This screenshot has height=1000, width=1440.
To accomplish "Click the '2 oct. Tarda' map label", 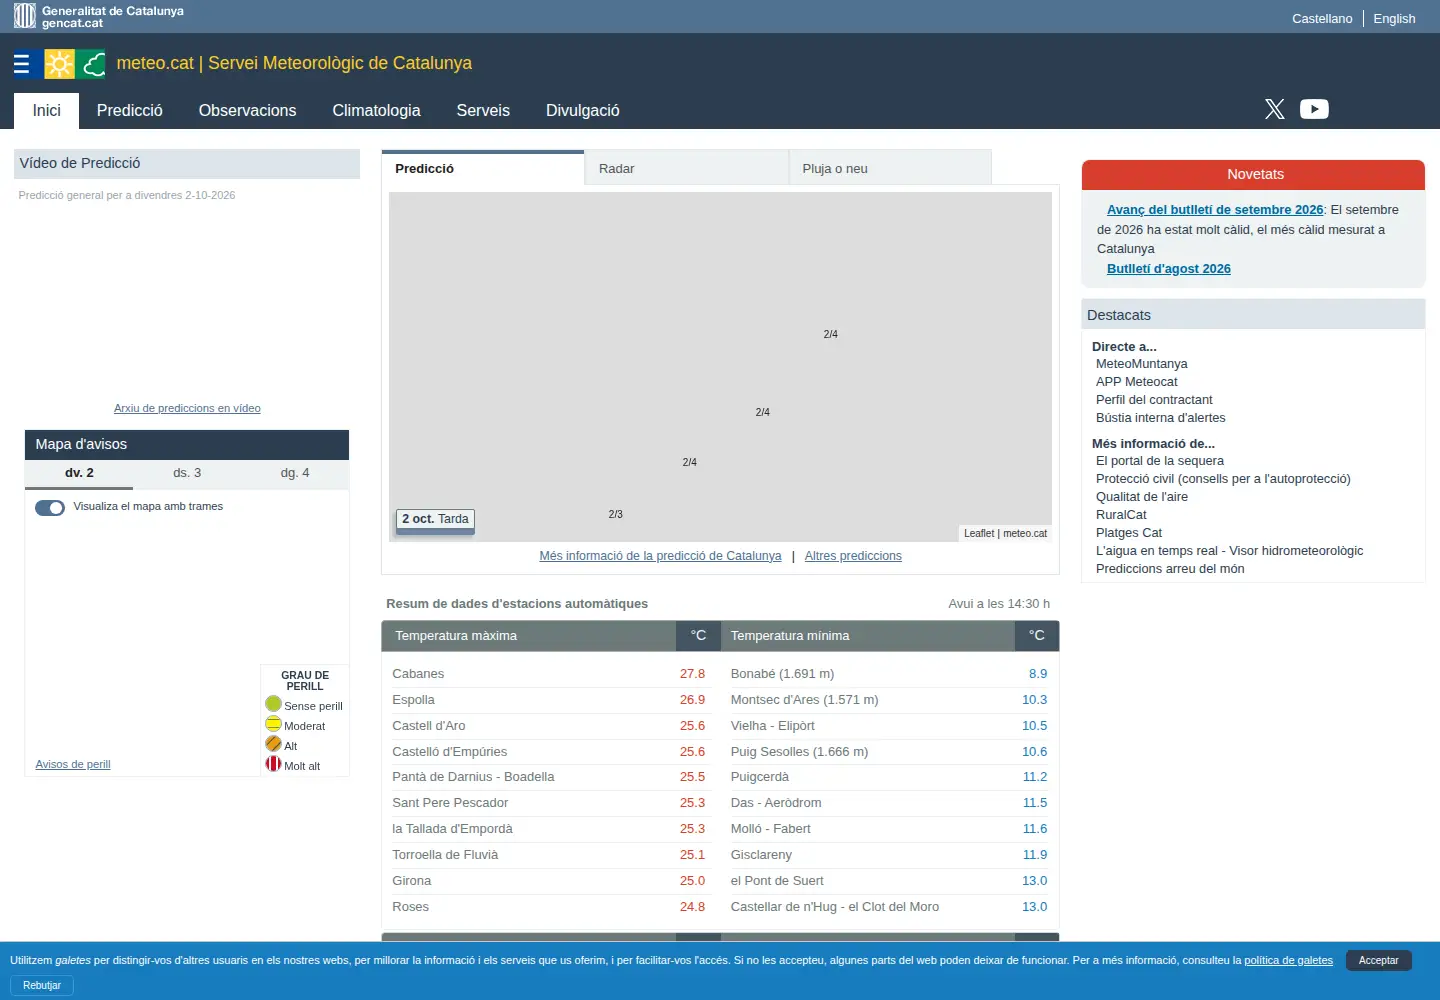I will point(435,519).
